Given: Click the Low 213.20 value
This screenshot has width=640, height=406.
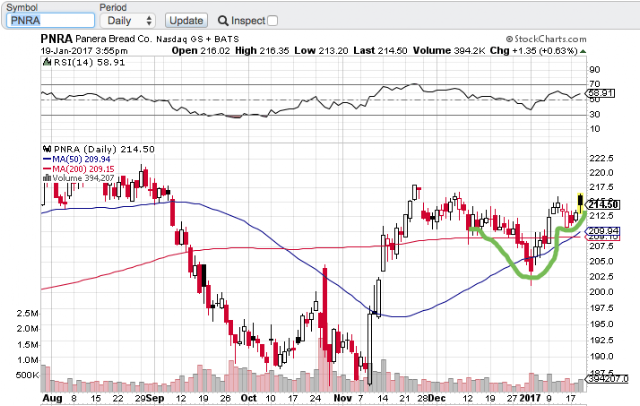Looking at the screenshot, I should pyautogui.click(x=321, y=51).
